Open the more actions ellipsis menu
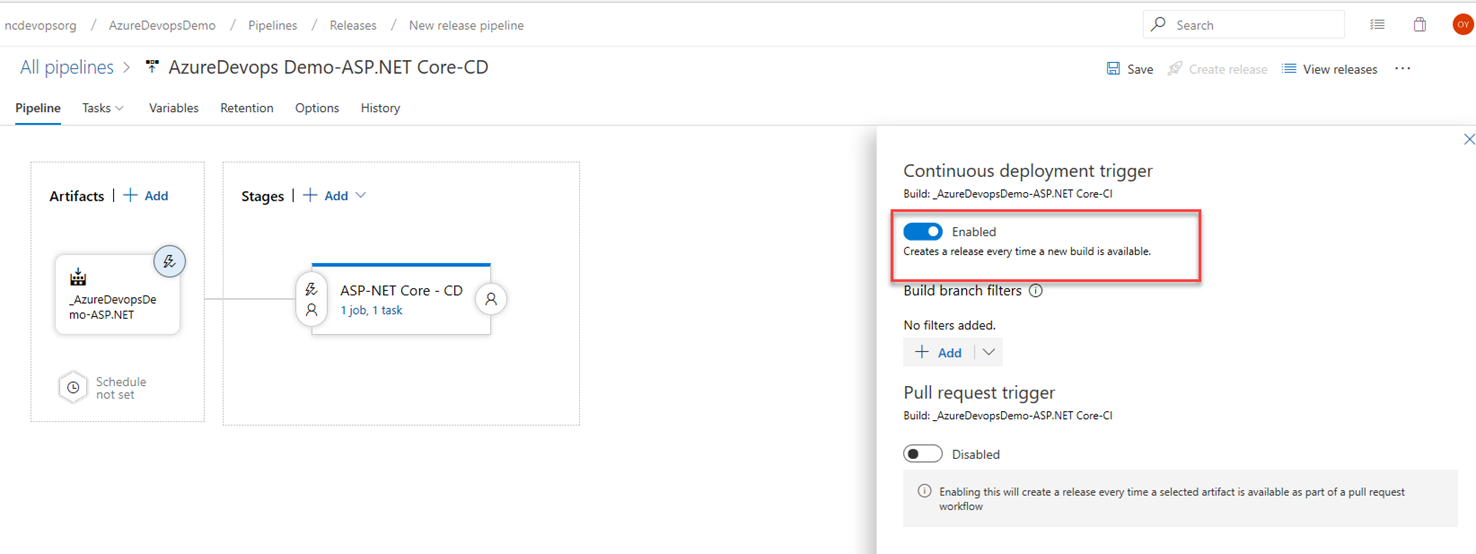 click(x=1402, y=68)
